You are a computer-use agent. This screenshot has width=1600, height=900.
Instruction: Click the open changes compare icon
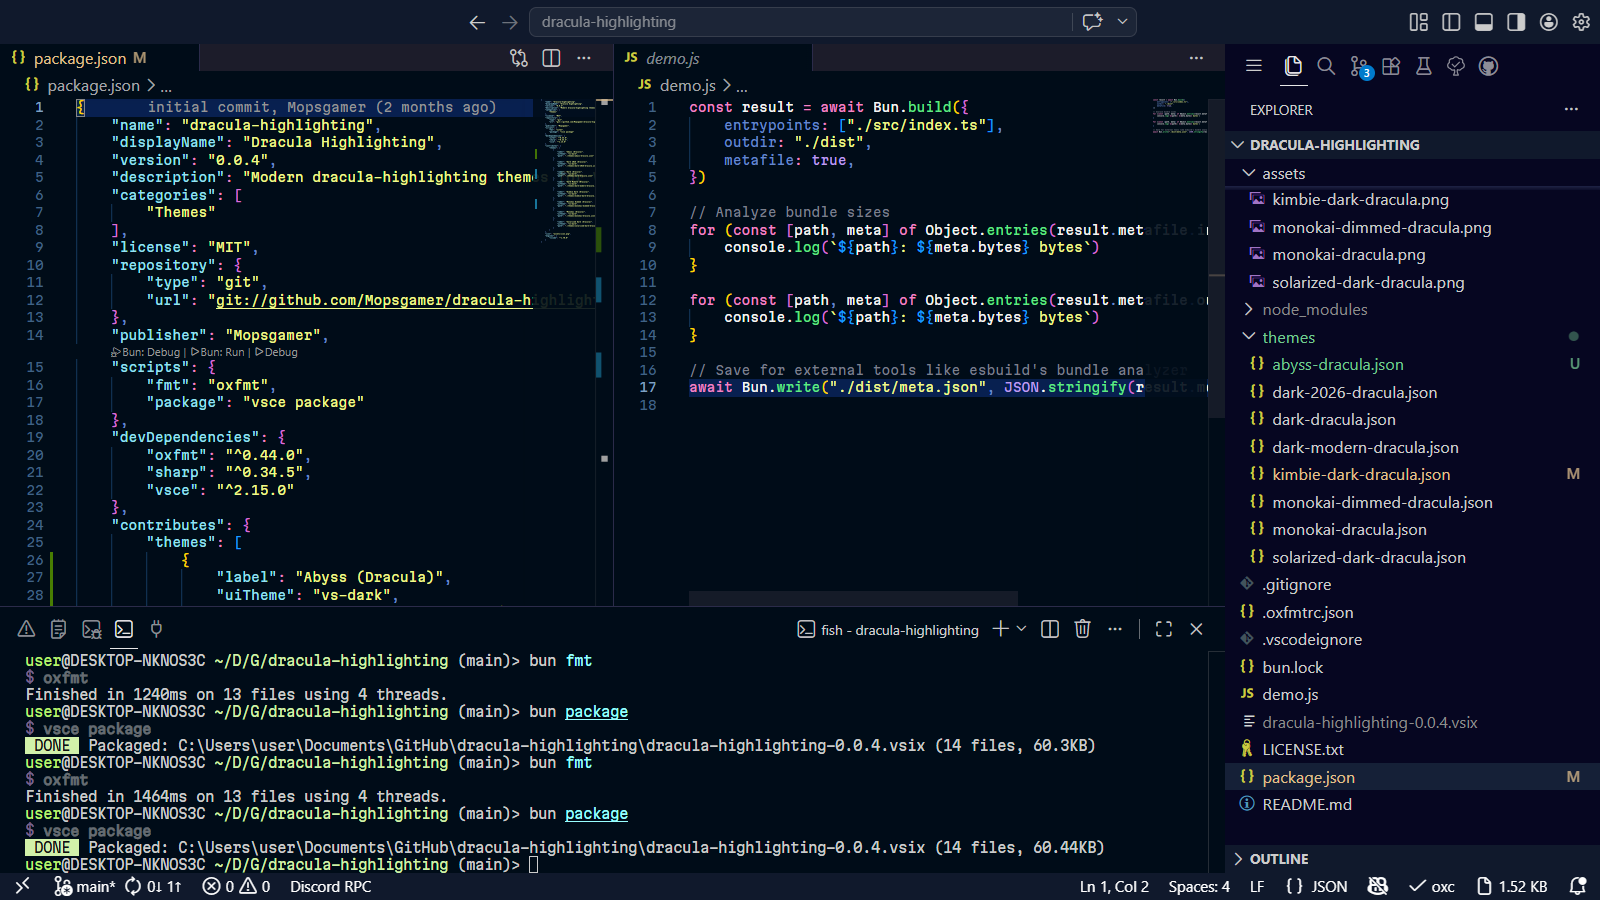tap(519, 58)
